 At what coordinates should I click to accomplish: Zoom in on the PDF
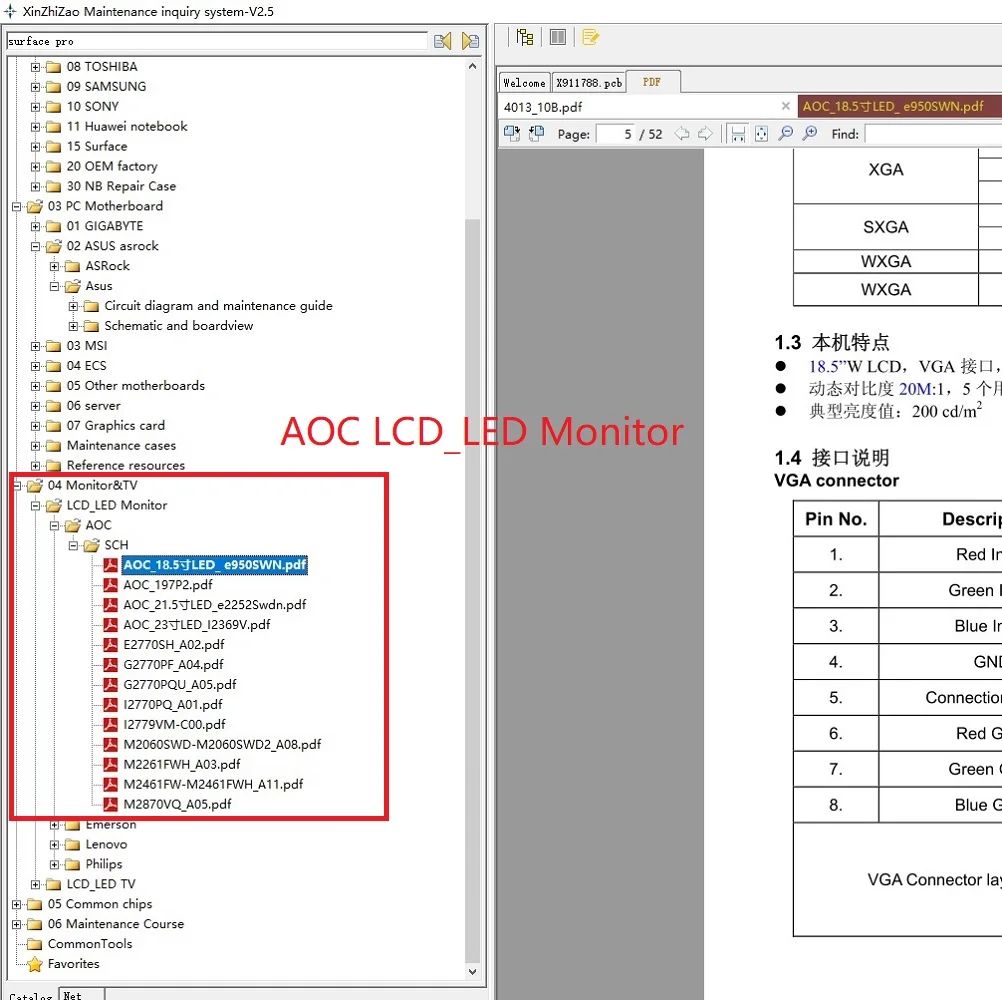[810, 134]
